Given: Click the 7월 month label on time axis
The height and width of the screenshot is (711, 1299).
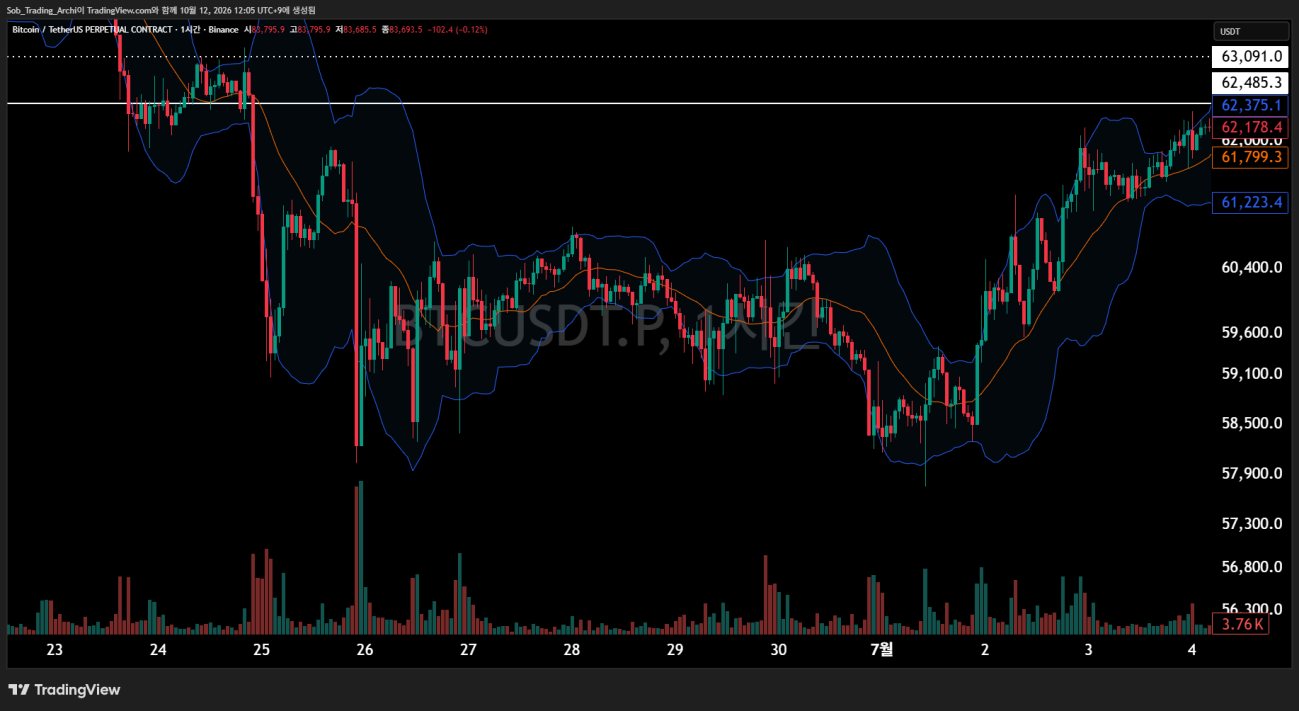Looking at the screenshot, I should 881,650.
